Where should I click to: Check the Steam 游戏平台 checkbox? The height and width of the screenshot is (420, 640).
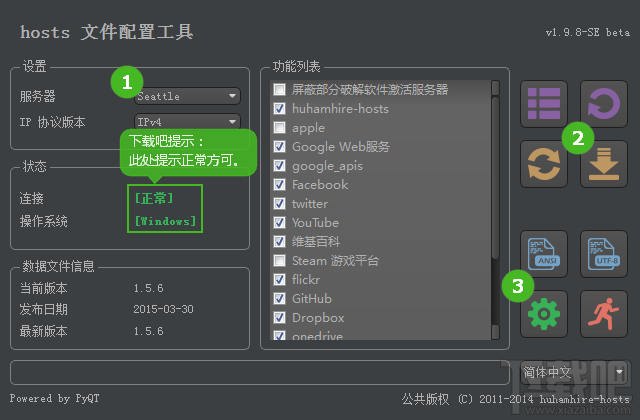279,261
